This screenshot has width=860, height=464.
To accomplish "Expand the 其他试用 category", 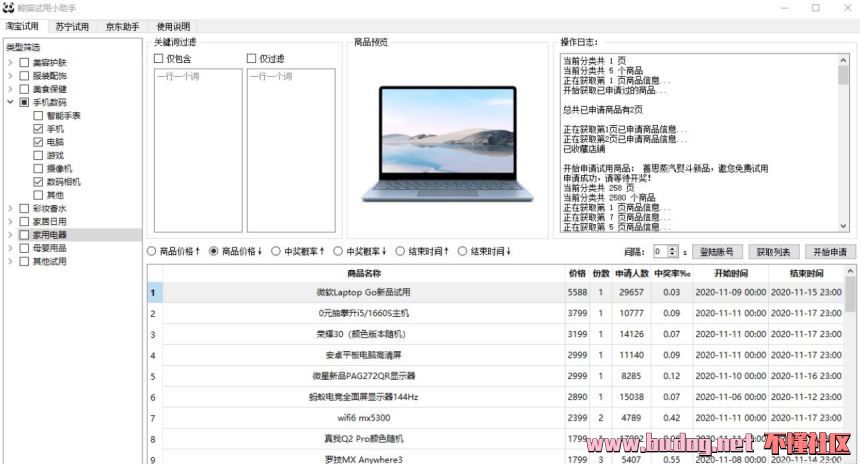I will click(x=10, y=262).
